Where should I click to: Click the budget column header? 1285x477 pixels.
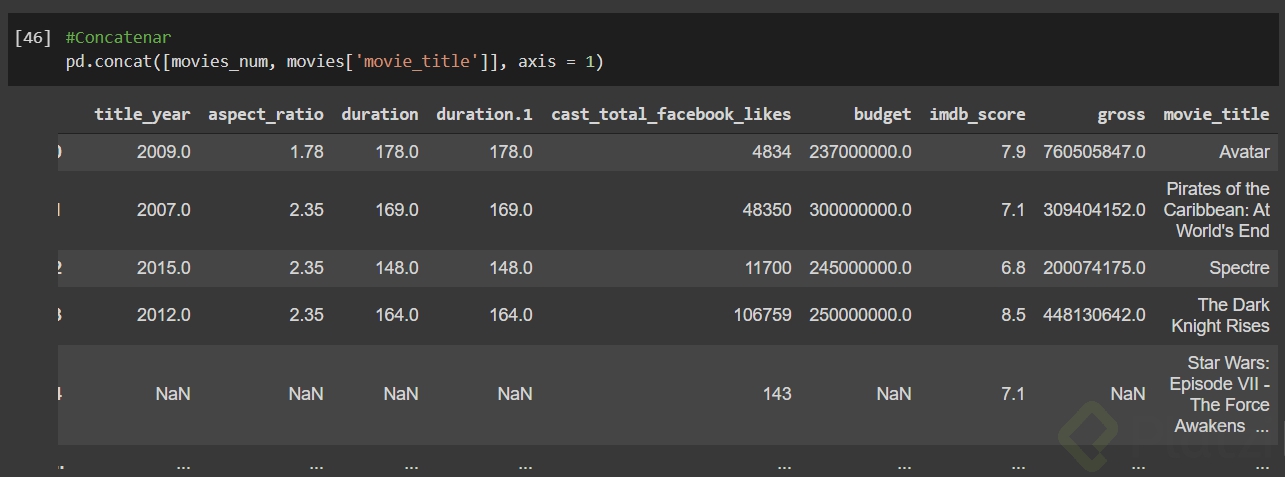click(883, 114)
